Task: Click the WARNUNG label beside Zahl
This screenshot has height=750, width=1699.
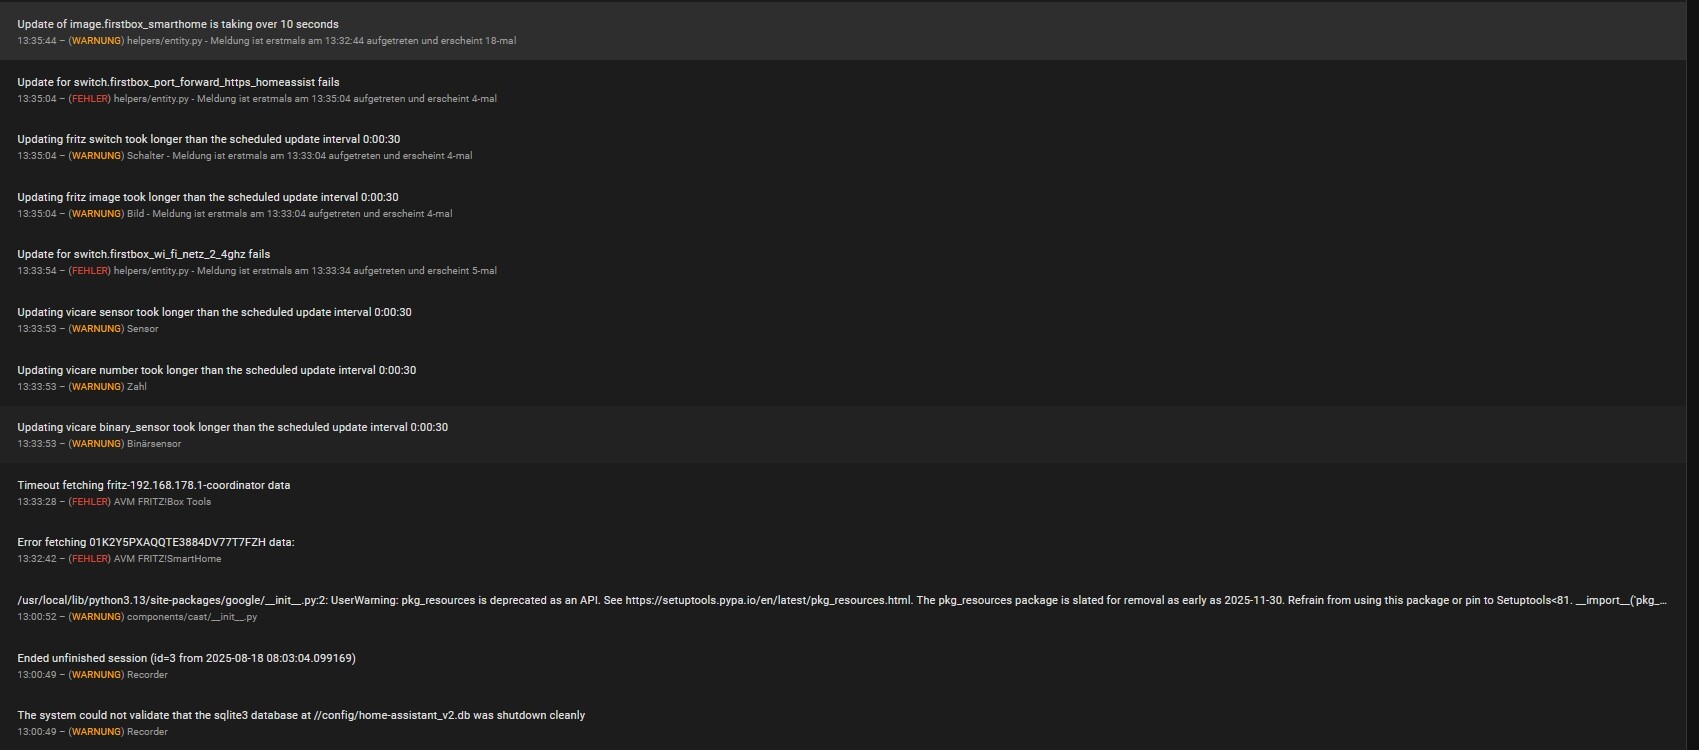Action: click(x=96, y=387)
